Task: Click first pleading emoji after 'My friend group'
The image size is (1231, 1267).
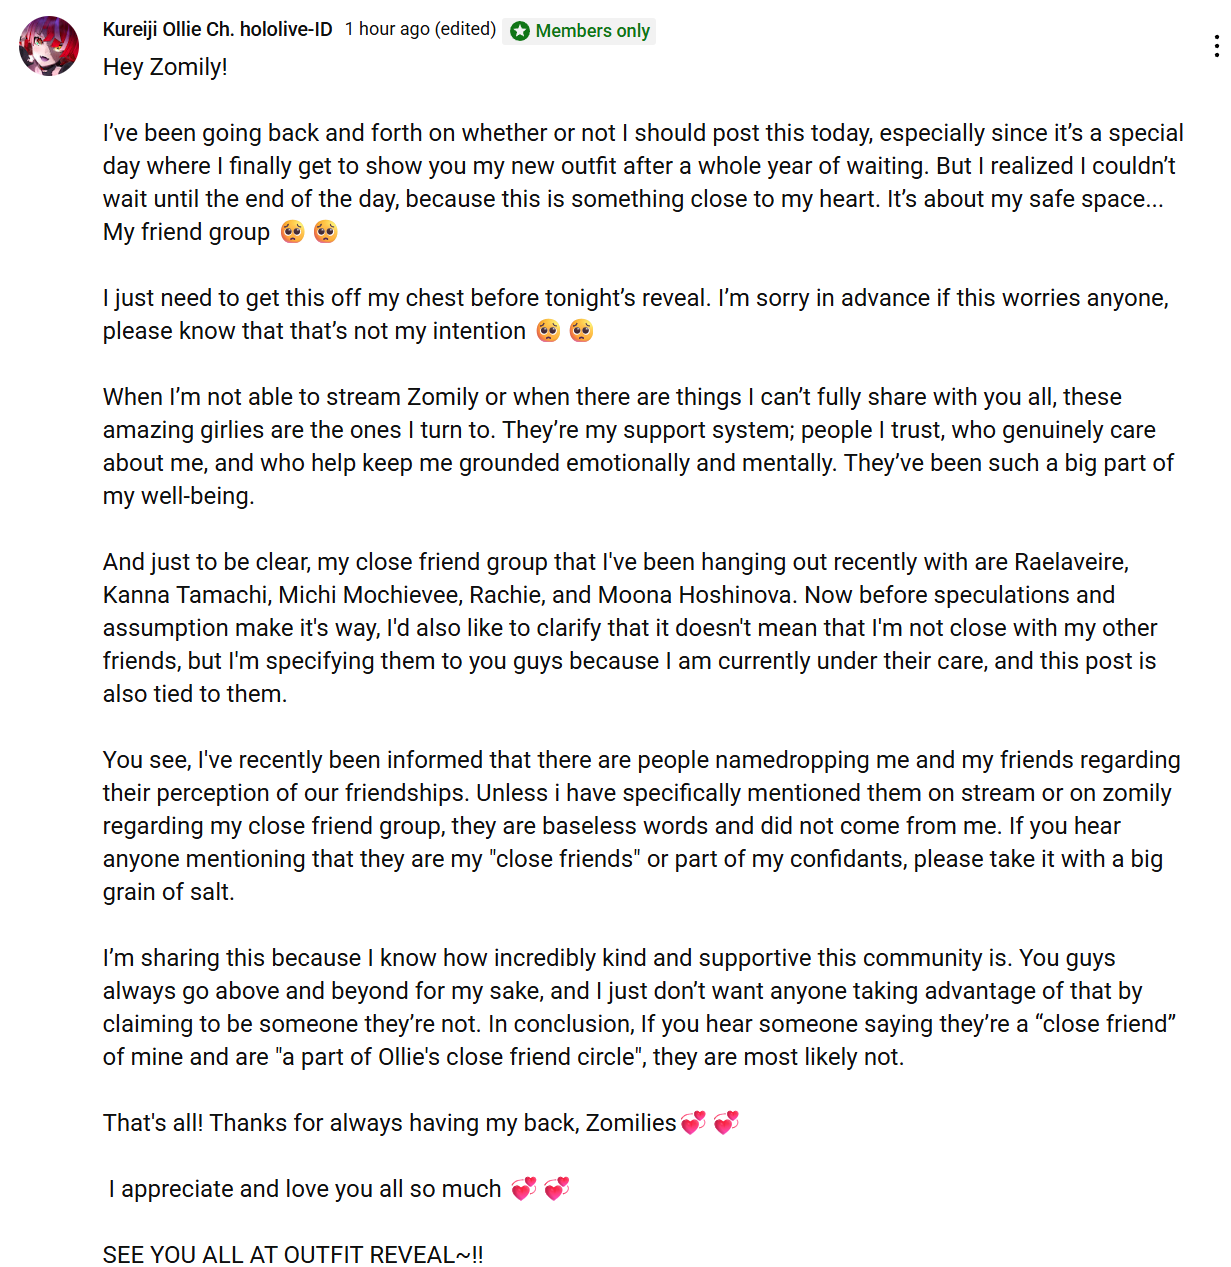Action: (292, 232)
